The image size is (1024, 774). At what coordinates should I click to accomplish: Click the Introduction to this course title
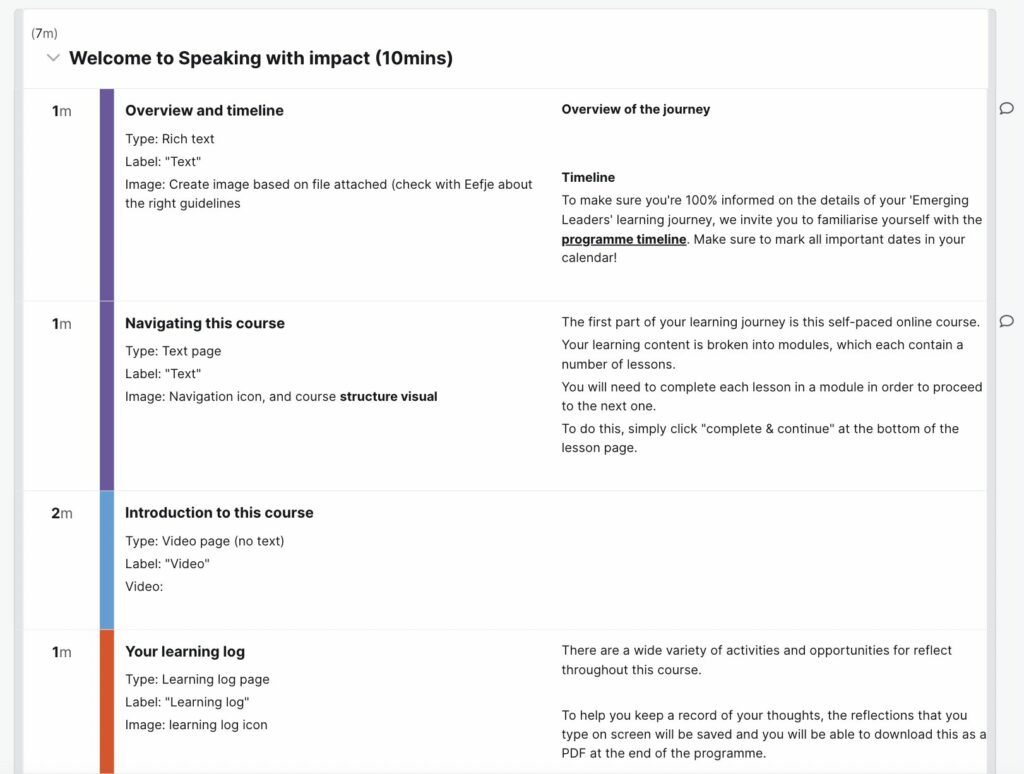click(219, 513)
